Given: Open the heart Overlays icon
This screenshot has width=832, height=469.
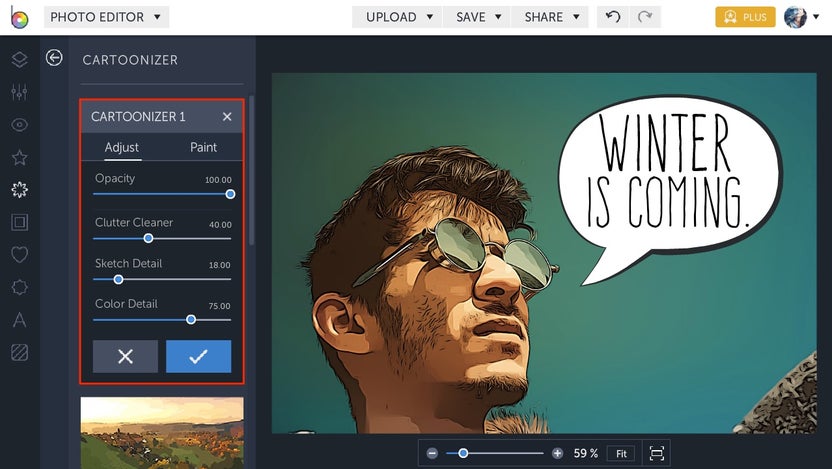Looking at the screenshot, I should pyautogui.click(x=20, y=255).
